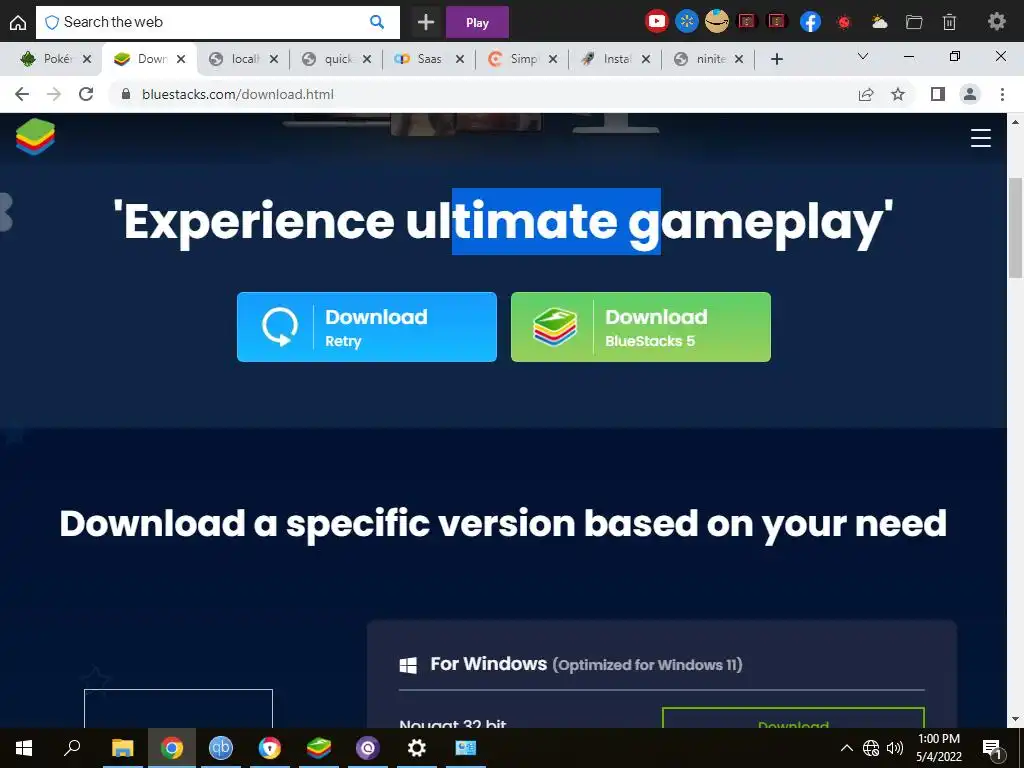1024x768 pixels.
Task: Open the Facebook shortcut icon
Action: click(x=810, y=22)
